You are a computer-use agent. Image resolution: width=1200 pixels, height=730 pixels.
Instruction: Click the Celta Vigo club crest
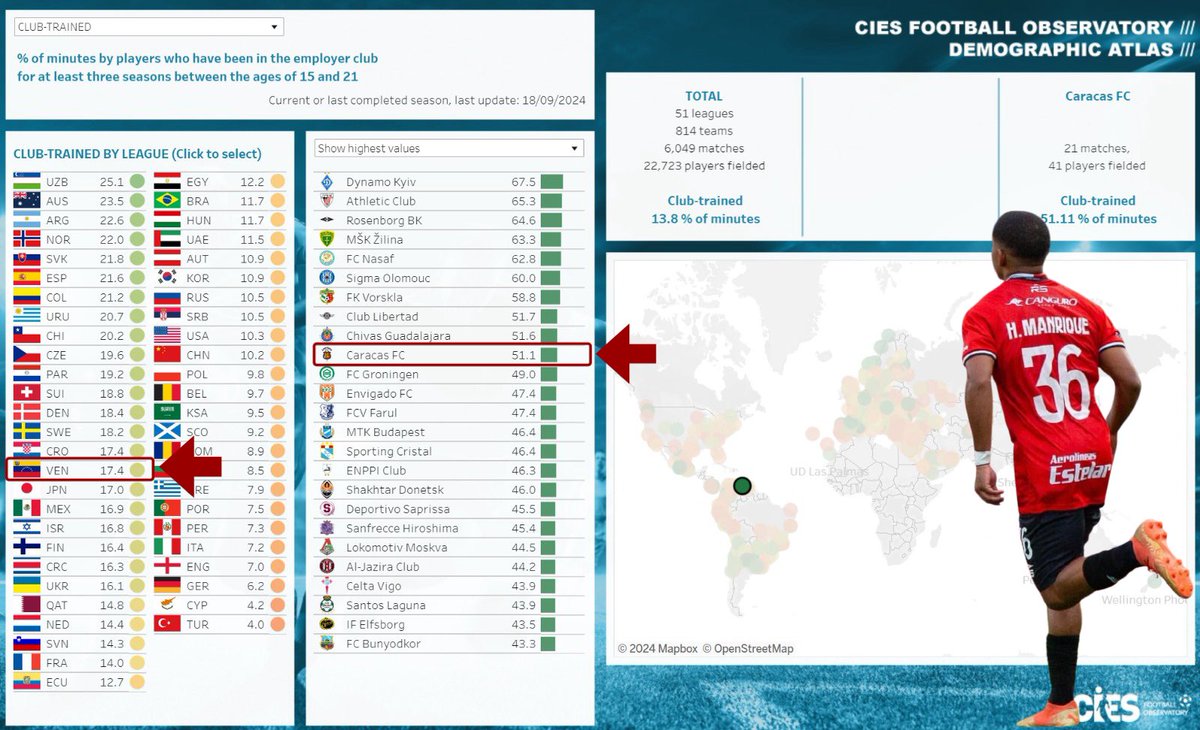[326, 586]
